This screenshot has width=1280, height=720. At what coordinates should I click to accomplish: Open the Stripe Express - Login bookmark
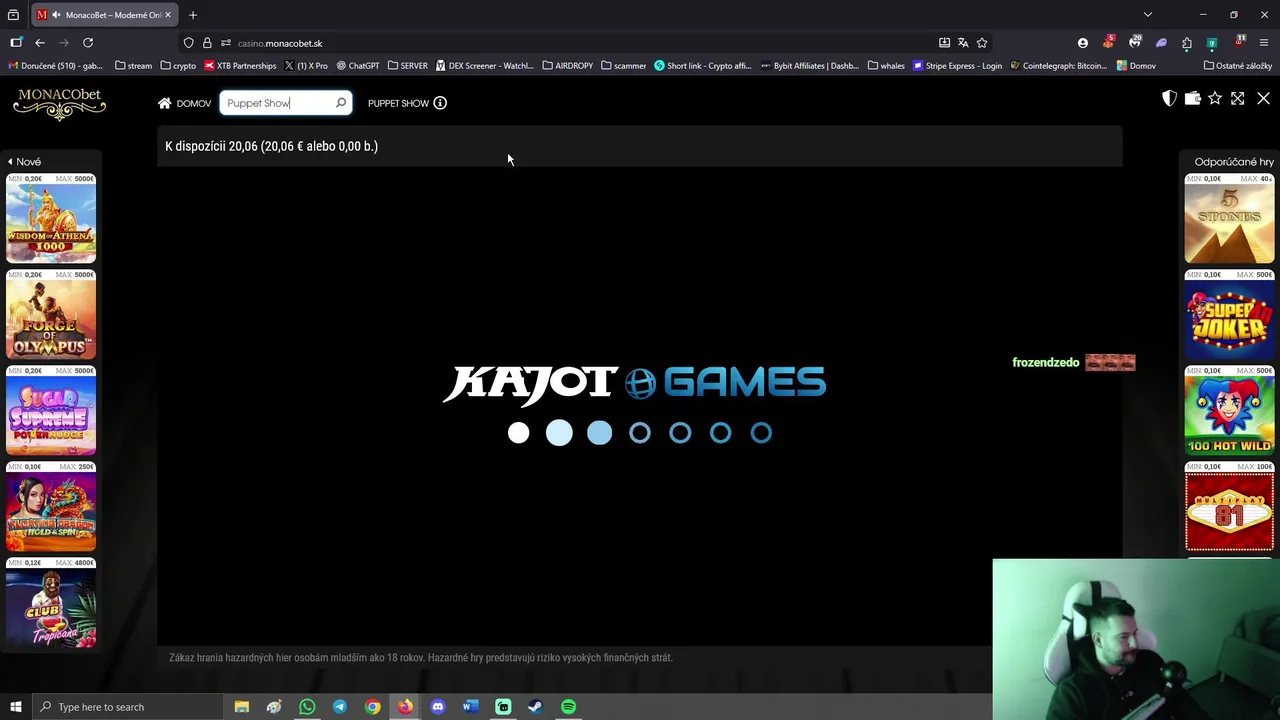[x=957, y=66]
